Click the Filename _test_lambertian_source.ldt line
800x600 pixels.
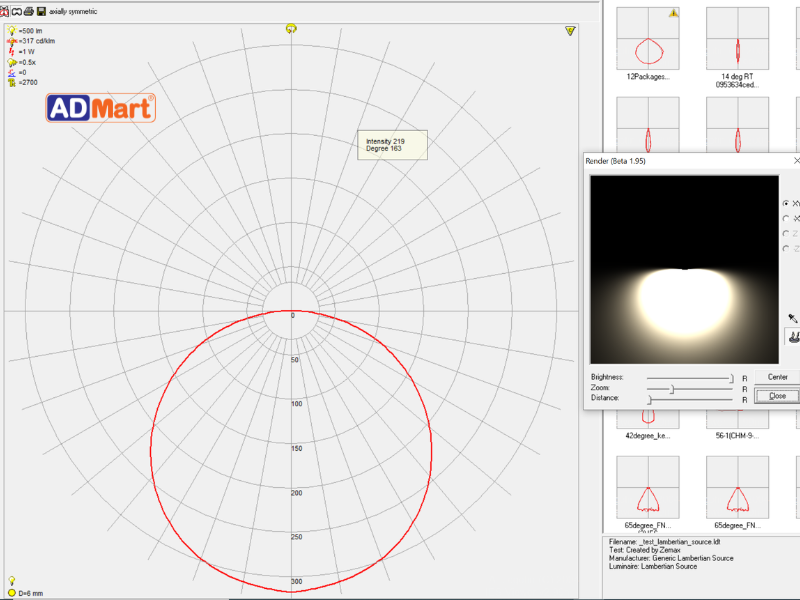(x=664, y=542)
